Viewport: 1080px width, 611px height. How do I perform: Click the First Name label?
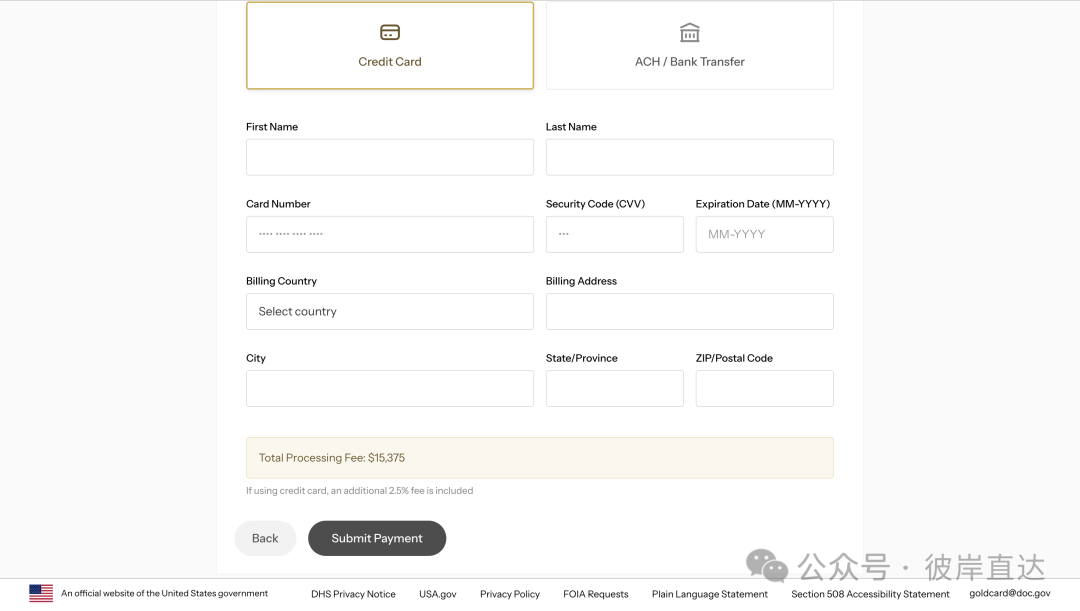[x=272, y=127]
